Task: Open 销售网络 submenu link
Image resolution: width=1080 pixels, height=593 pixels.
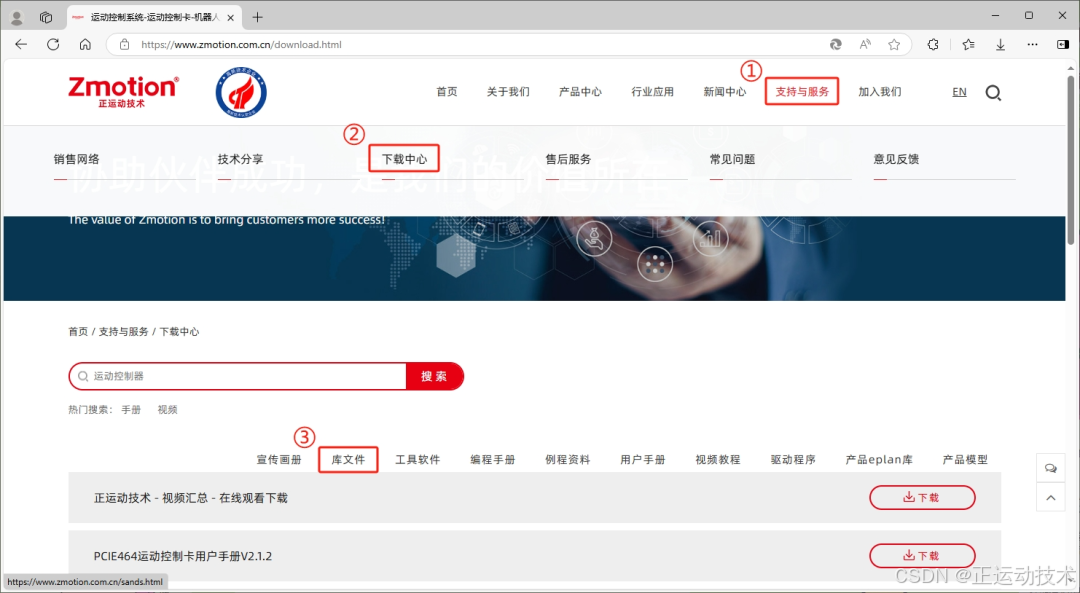Action: coord(76,159)
